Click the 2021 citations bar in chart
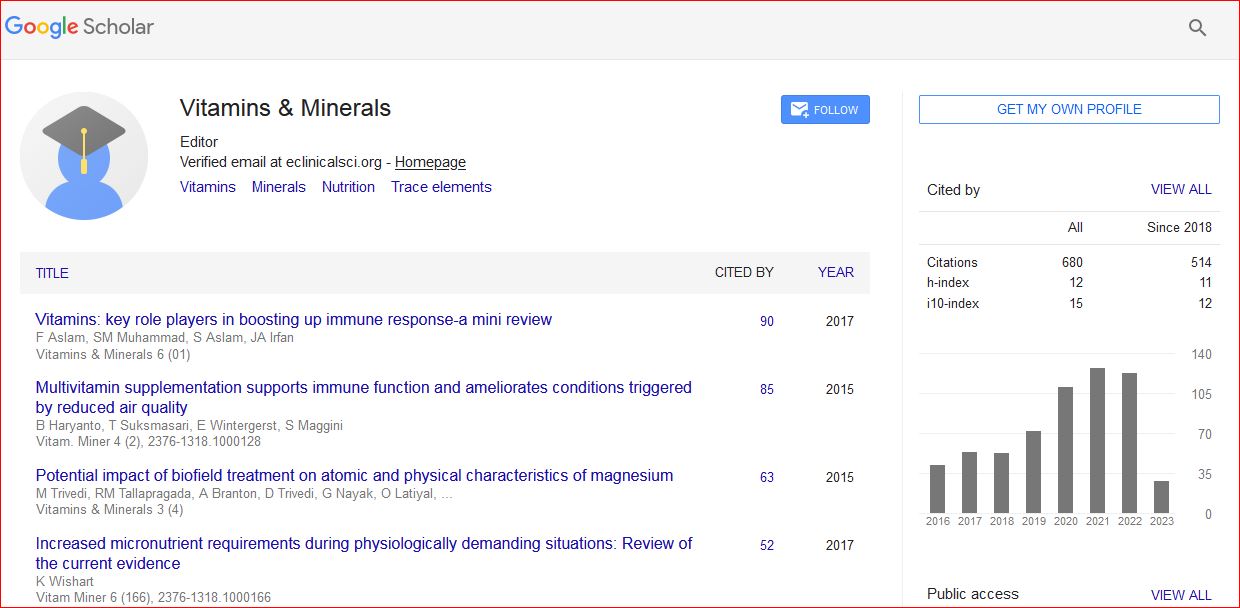This screenshot has height=608, width=1240. coord(1097,440)
